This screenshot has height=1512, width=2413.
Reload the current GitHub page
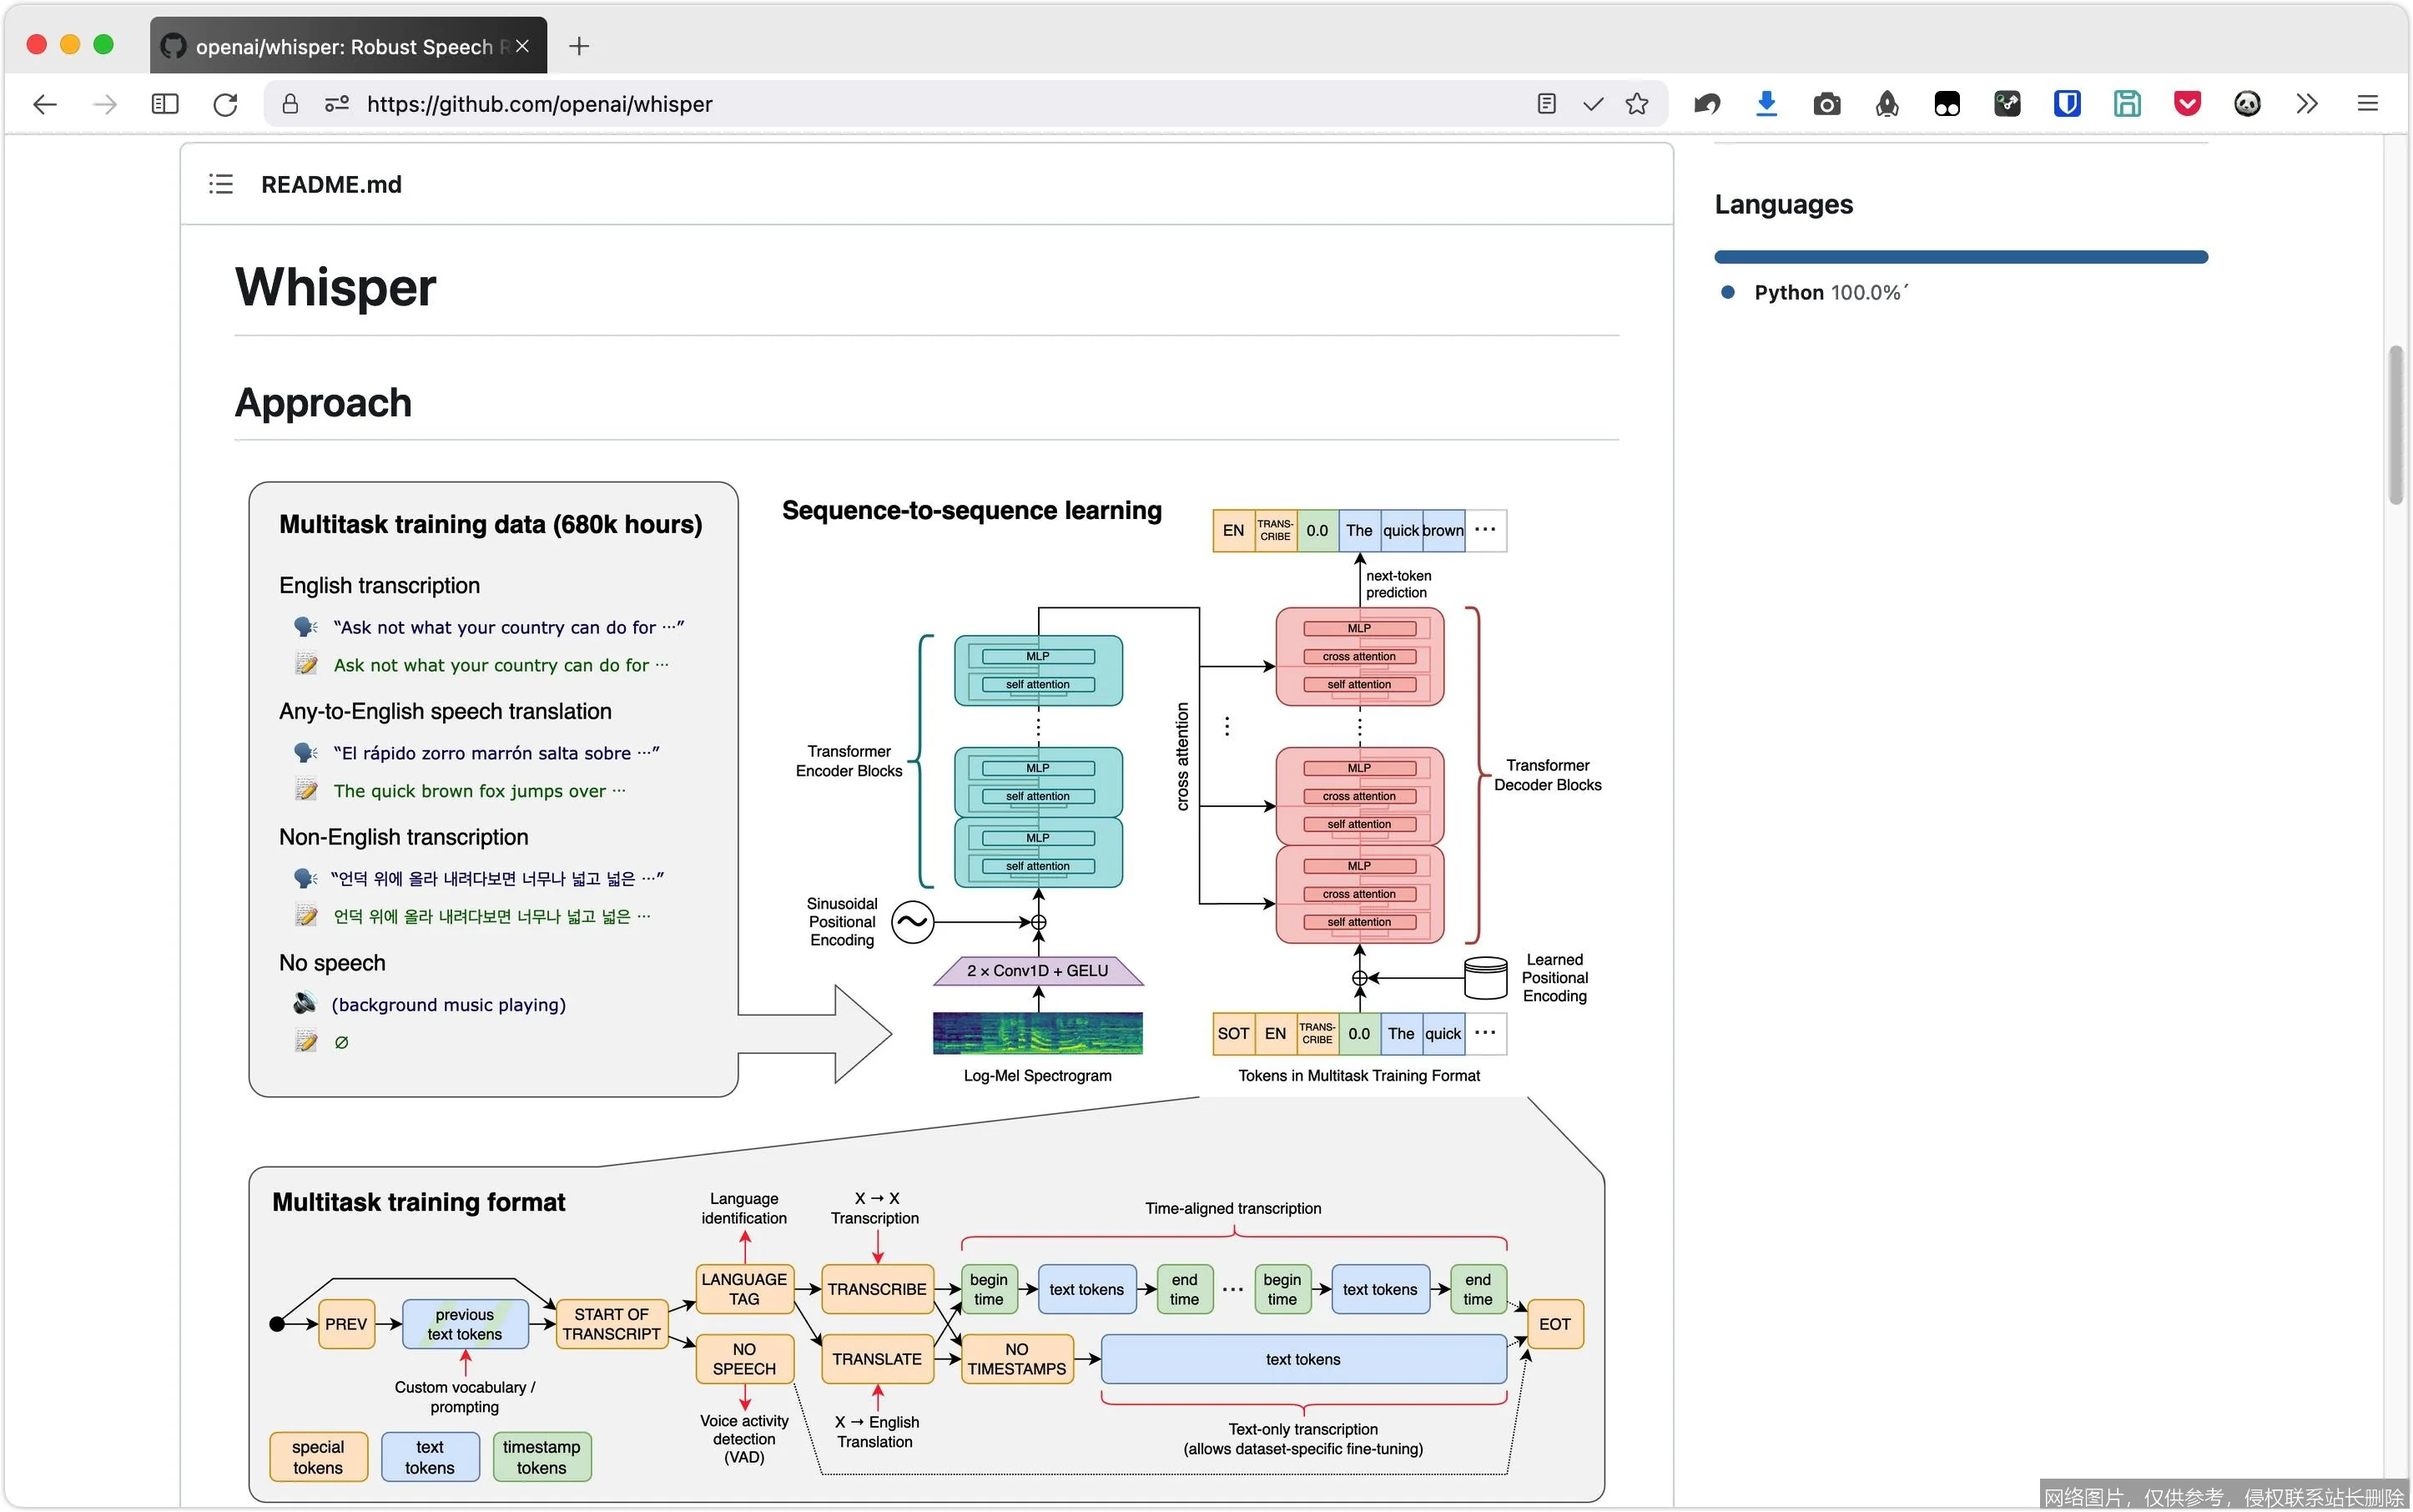[x=225, y=104]
